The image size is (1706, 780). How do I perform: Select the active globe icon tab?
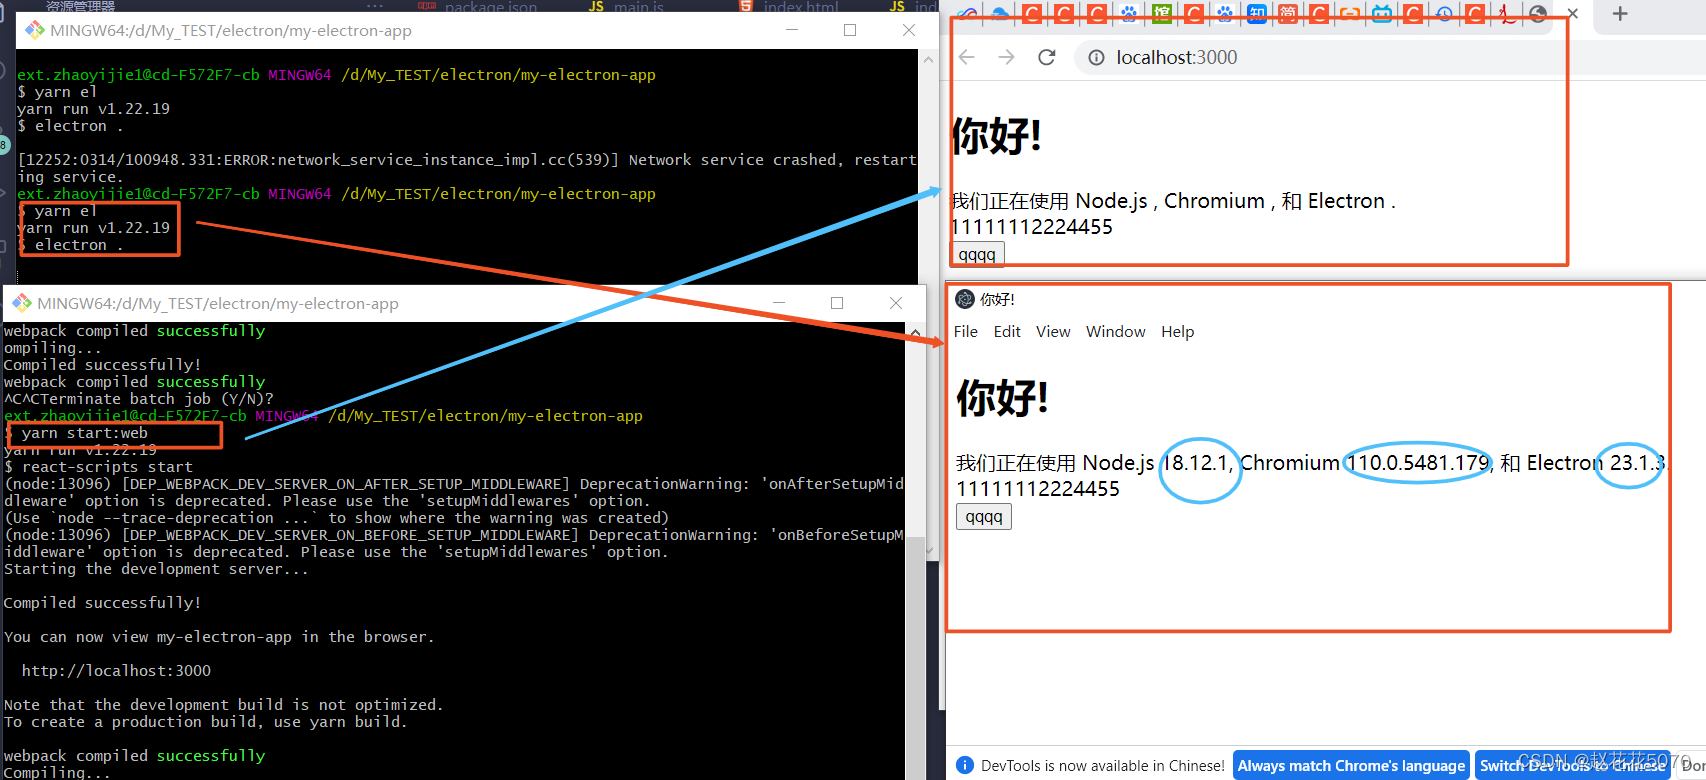tap(1538, 14)
